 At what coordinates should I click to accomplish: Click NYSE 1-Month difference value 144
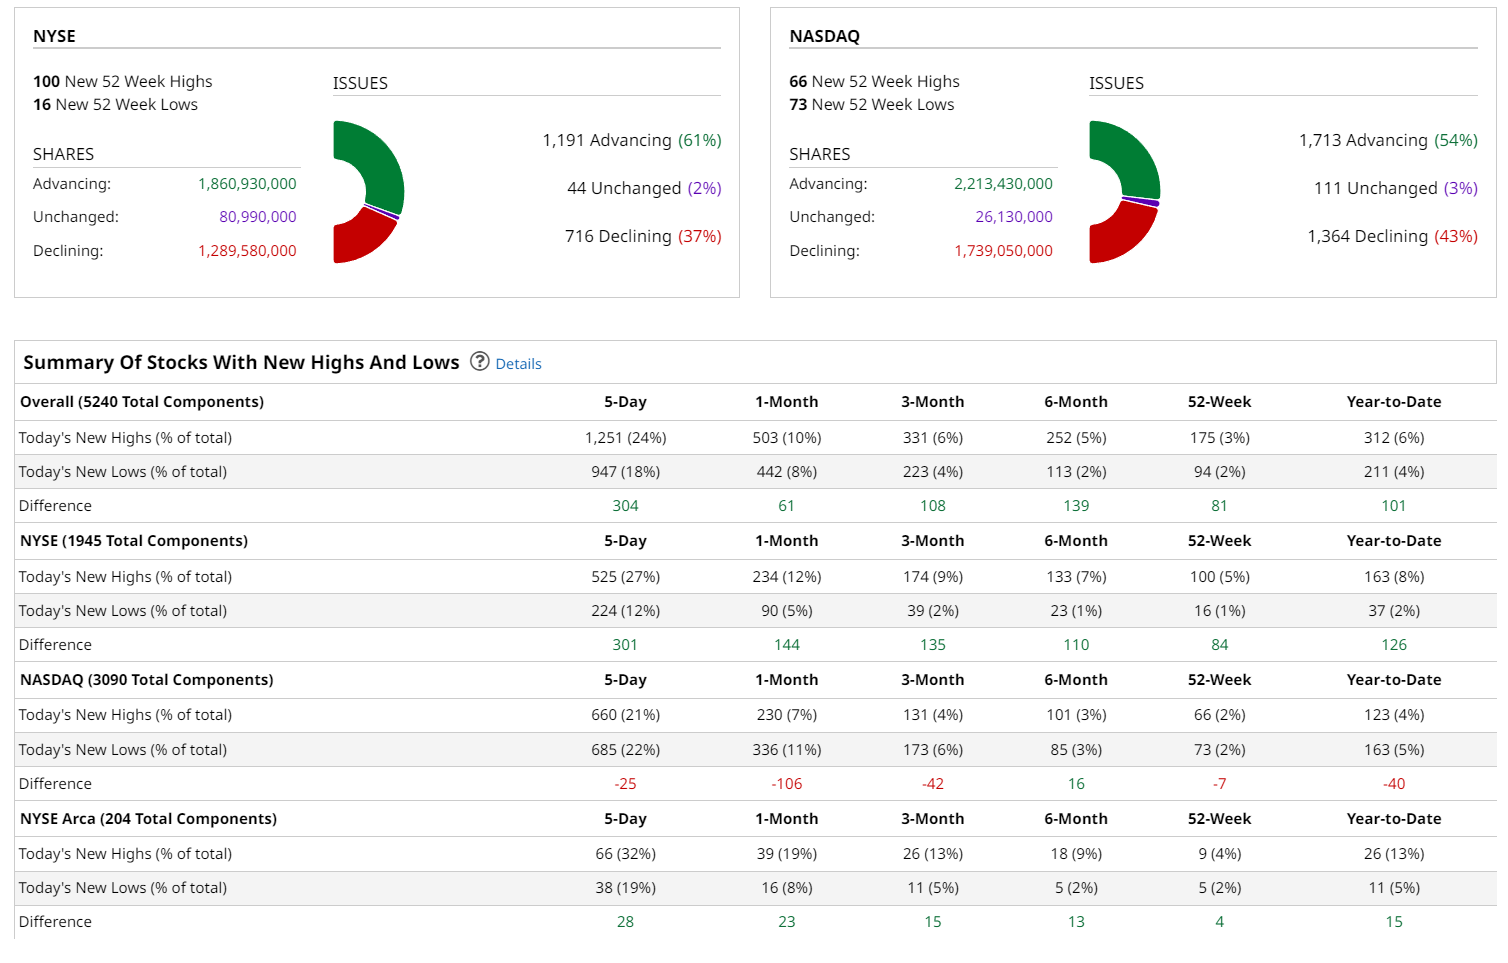pos(787,645)
